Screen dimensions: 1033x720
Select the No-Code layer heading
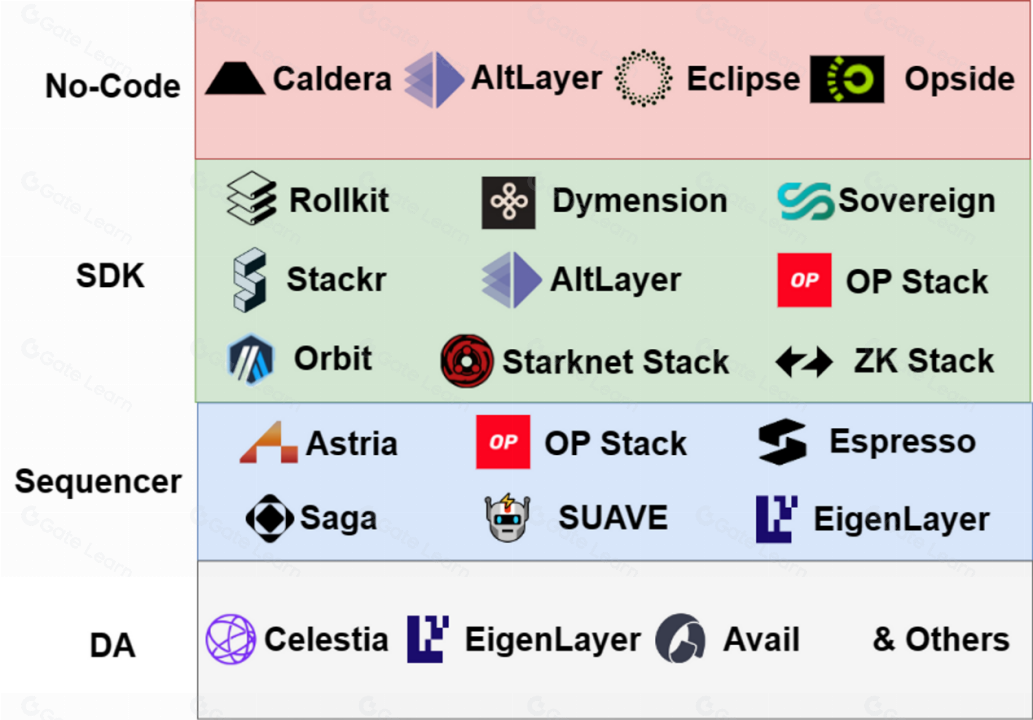(x=113, y=86)
